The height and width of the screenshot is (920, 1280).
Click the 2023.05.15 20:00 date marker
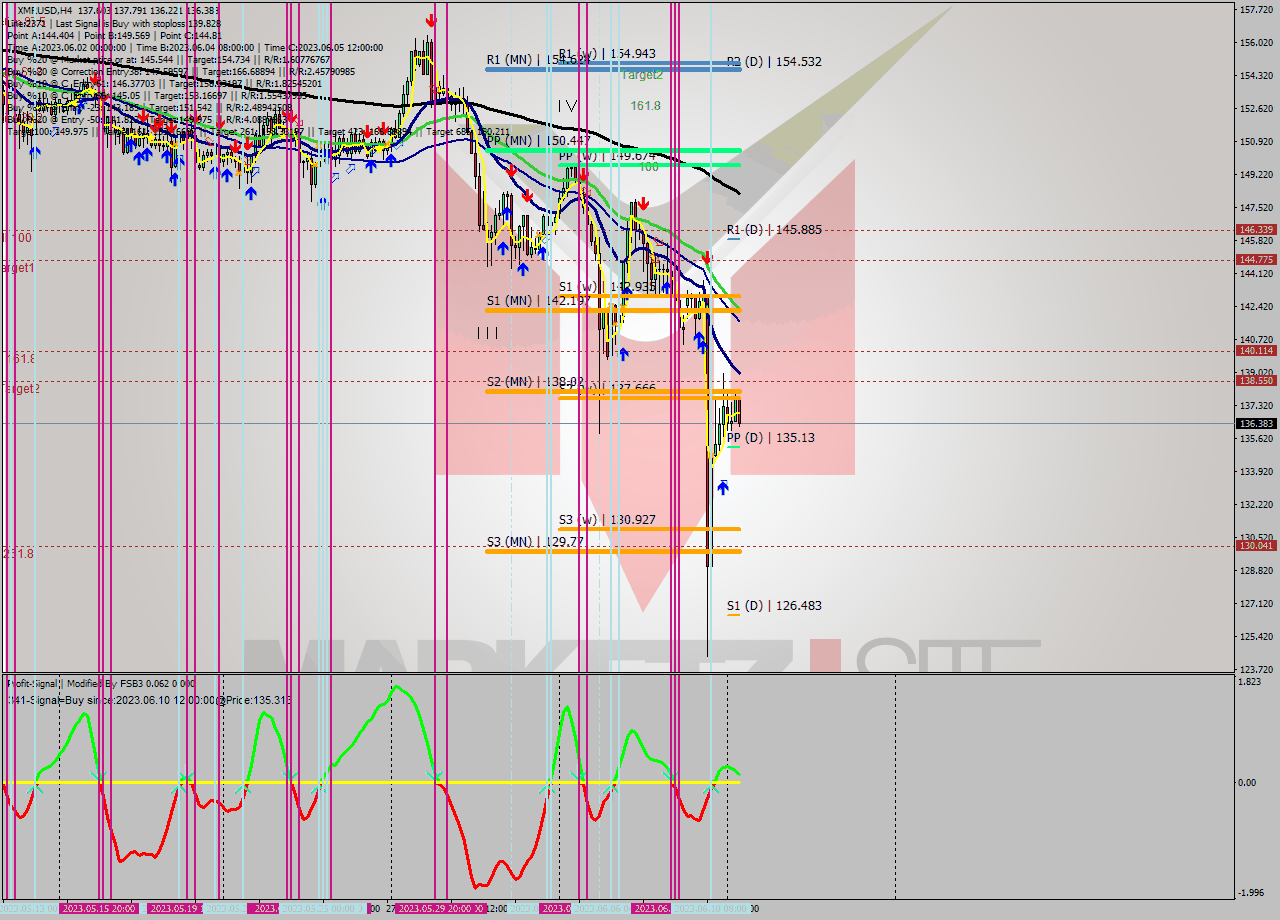pyautogui.click(x=100, y=909)
